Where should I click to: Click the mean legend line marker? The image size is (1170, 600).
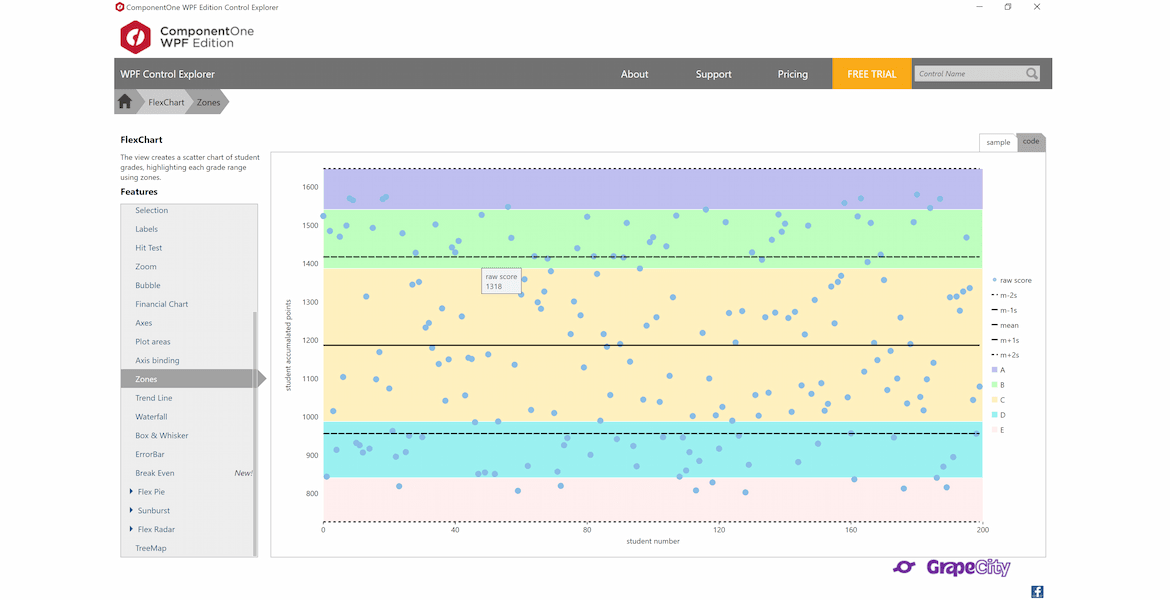[995, 325]
